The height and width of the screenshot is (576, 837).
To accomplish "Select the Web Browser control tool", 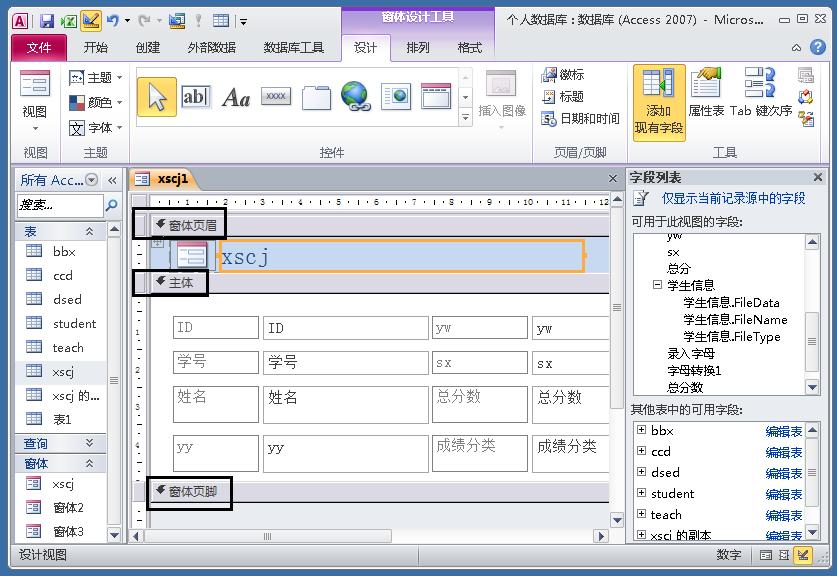I will point(396,96).
